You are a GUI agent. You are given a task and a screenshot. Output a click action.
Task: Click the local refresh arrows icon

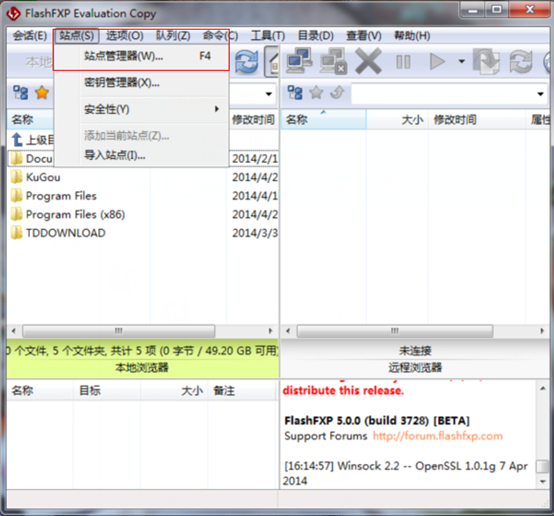pyautogui.click(x=247, y=62)
